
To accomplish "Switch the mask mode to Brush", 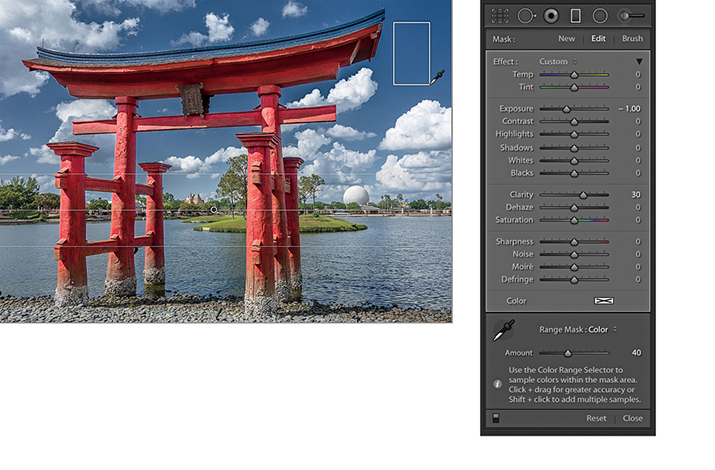I will pyautogui.click(x=632, y=38).
